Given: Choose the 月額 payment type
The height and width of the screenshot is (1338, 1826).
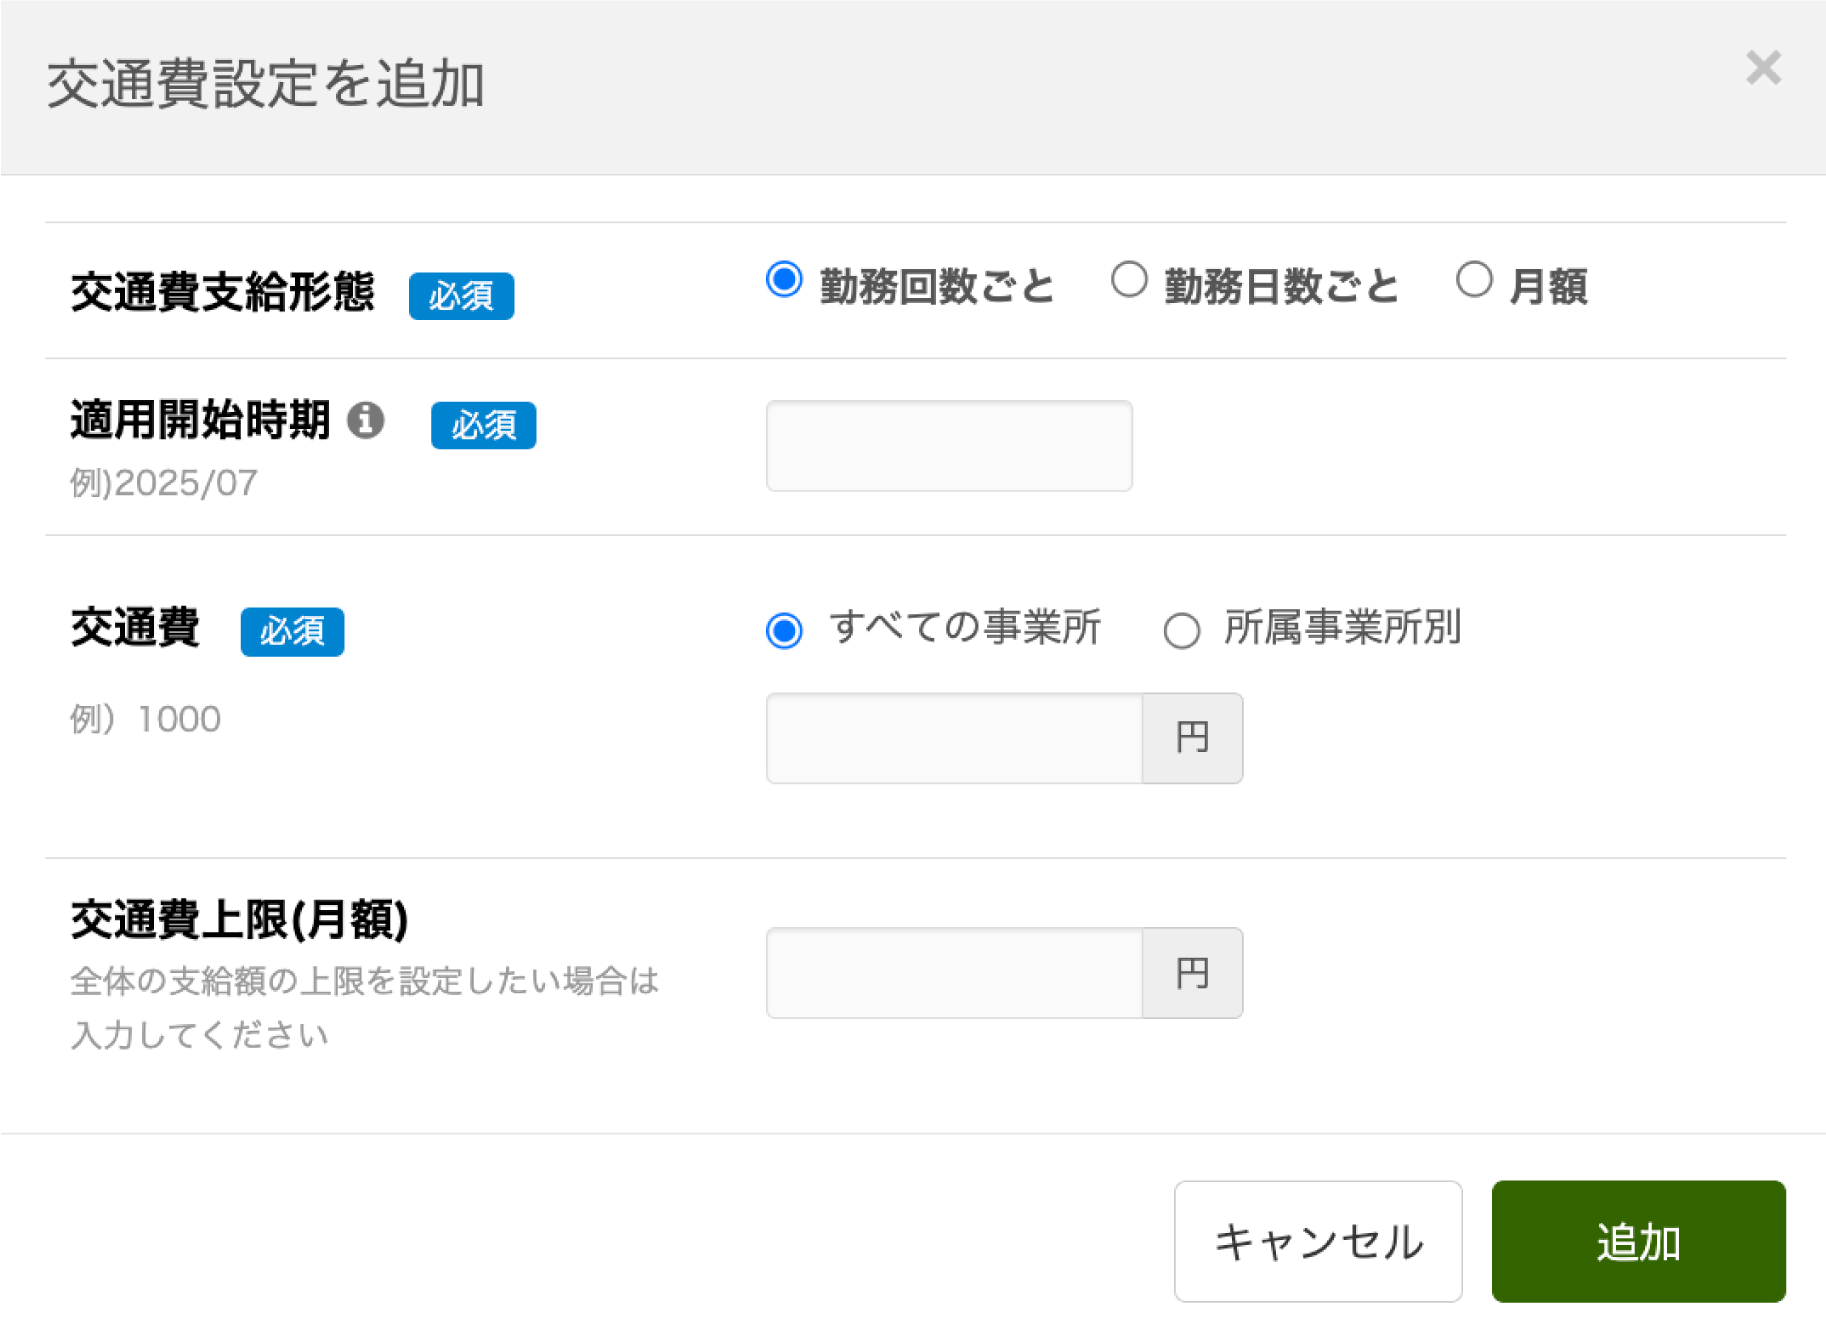Looking at the screenshot, I should tap(1474, 280).
